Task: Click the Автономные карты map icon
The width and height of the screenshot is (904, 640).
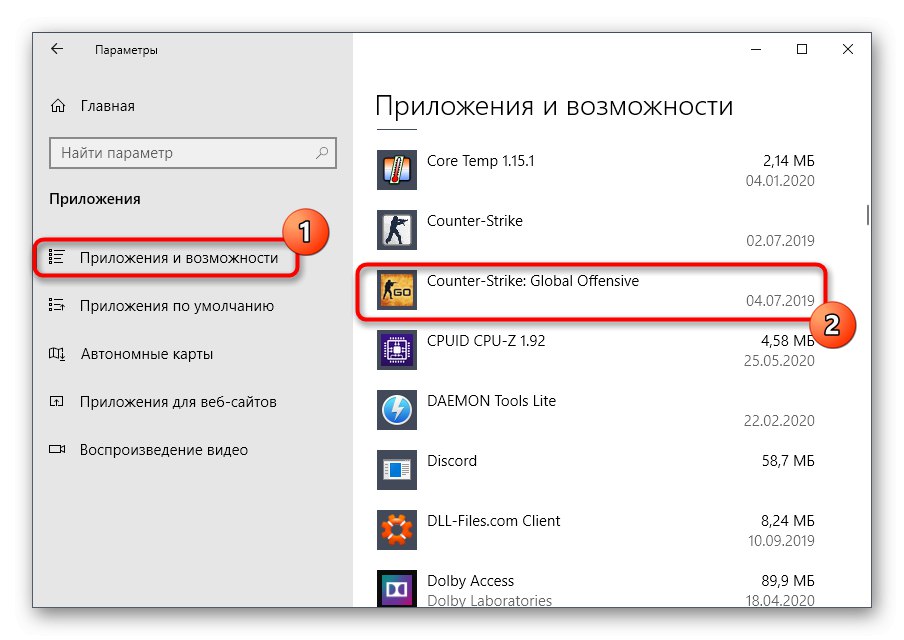Action: [x=56, y=353]
